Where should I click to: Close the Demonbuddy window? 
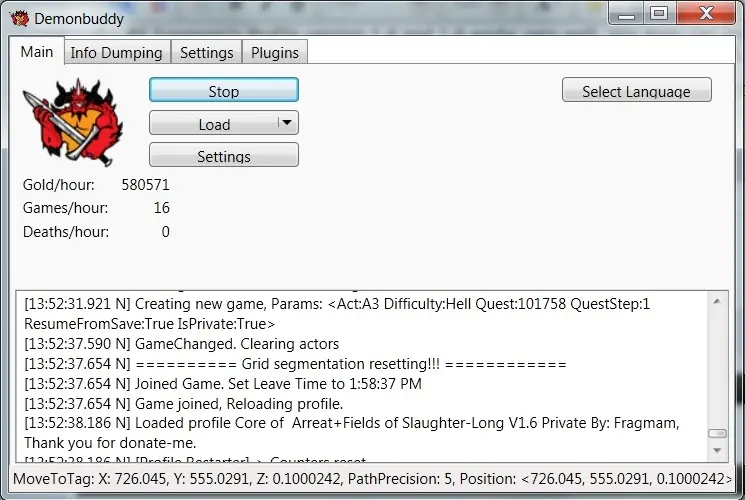point(703,13)
